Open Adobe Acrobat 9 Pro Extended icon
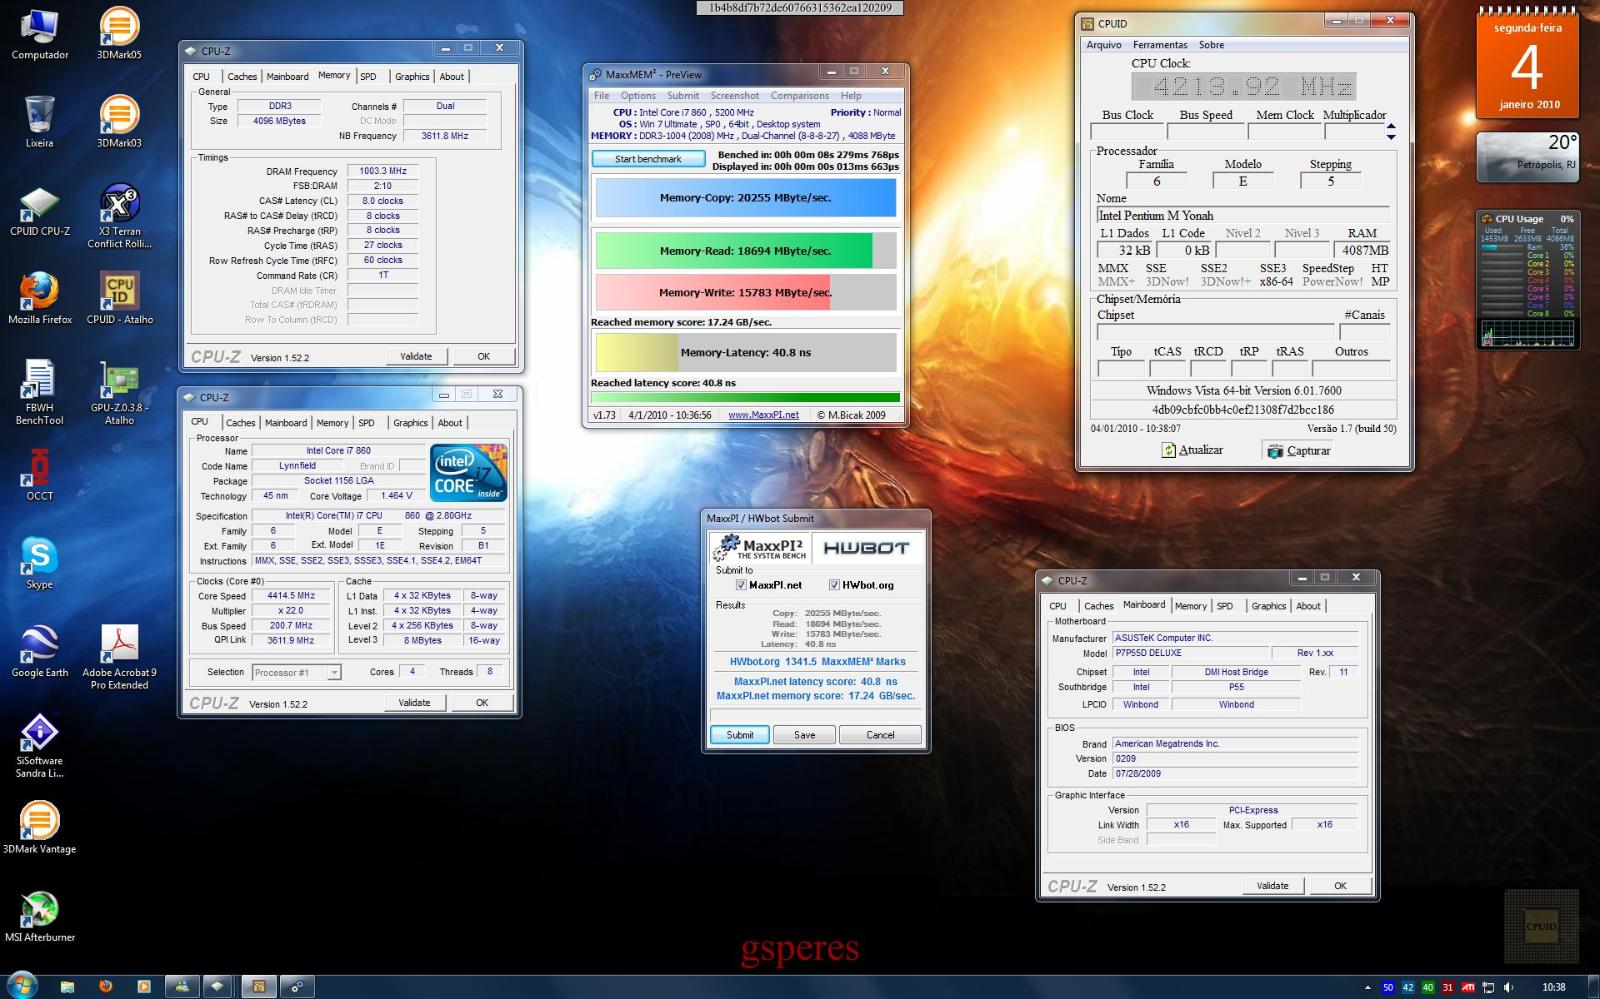Viewport: 1600px width, 999px height. 119,656
